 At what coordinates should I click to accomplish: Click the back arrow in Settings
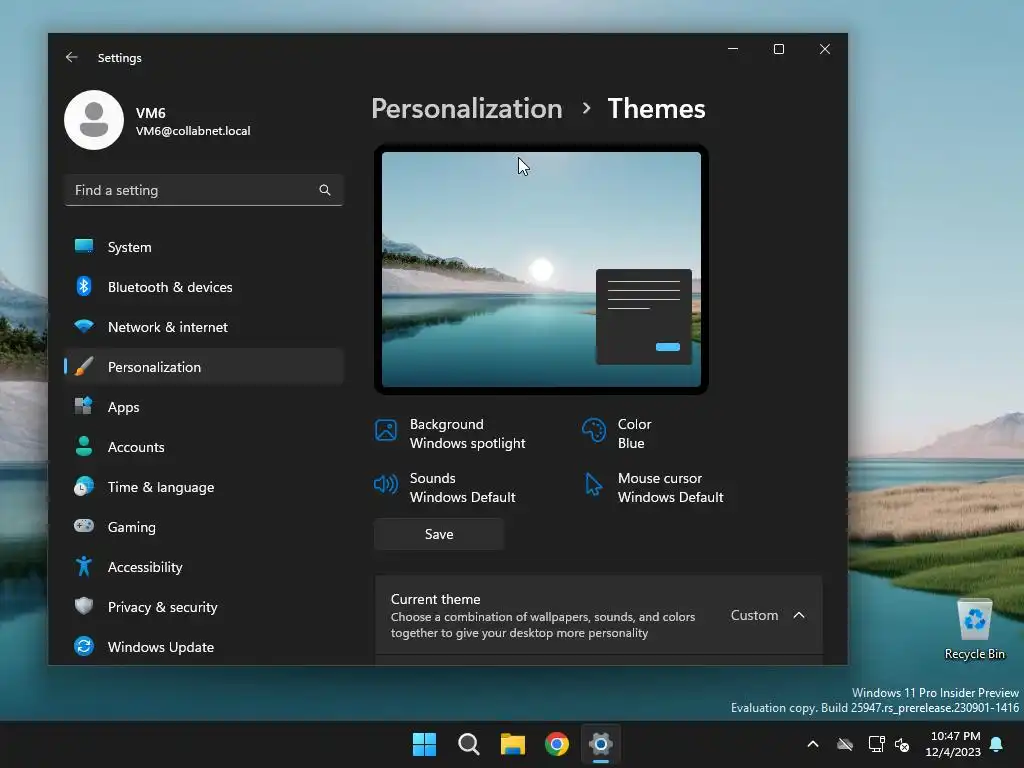click(x=72, y=57)
